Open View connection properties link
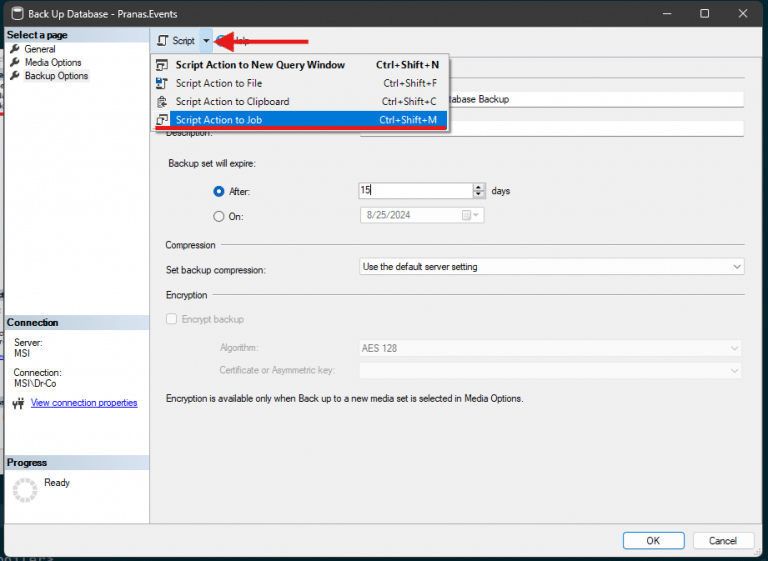768x561 pixels. click(84, 403)
